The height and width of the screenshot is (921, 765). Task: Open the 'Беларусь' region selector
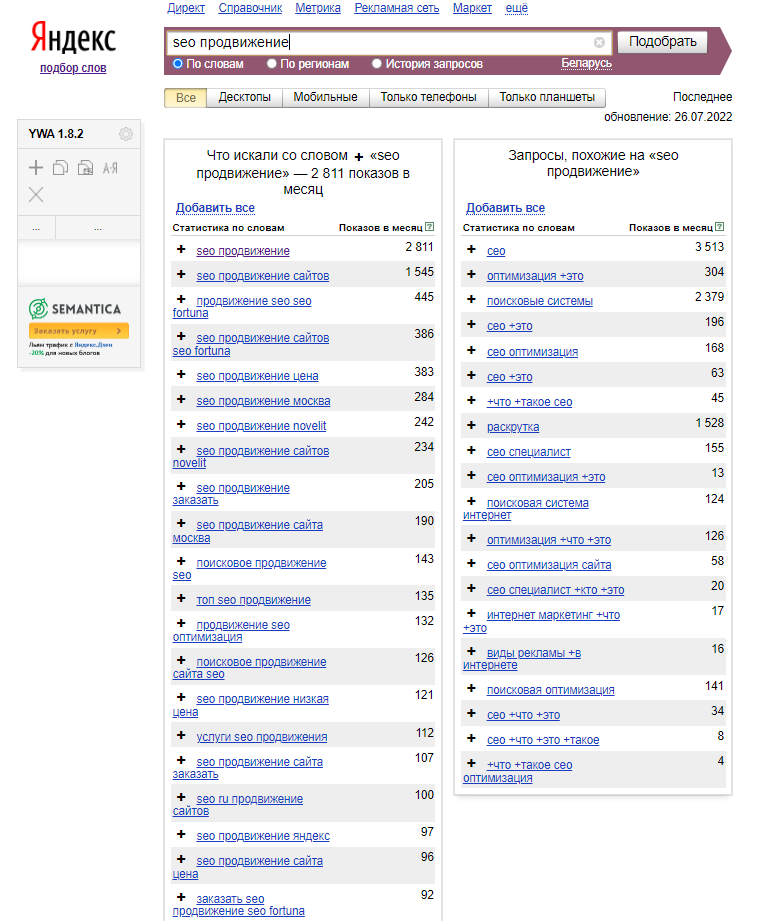pos(586,64)
